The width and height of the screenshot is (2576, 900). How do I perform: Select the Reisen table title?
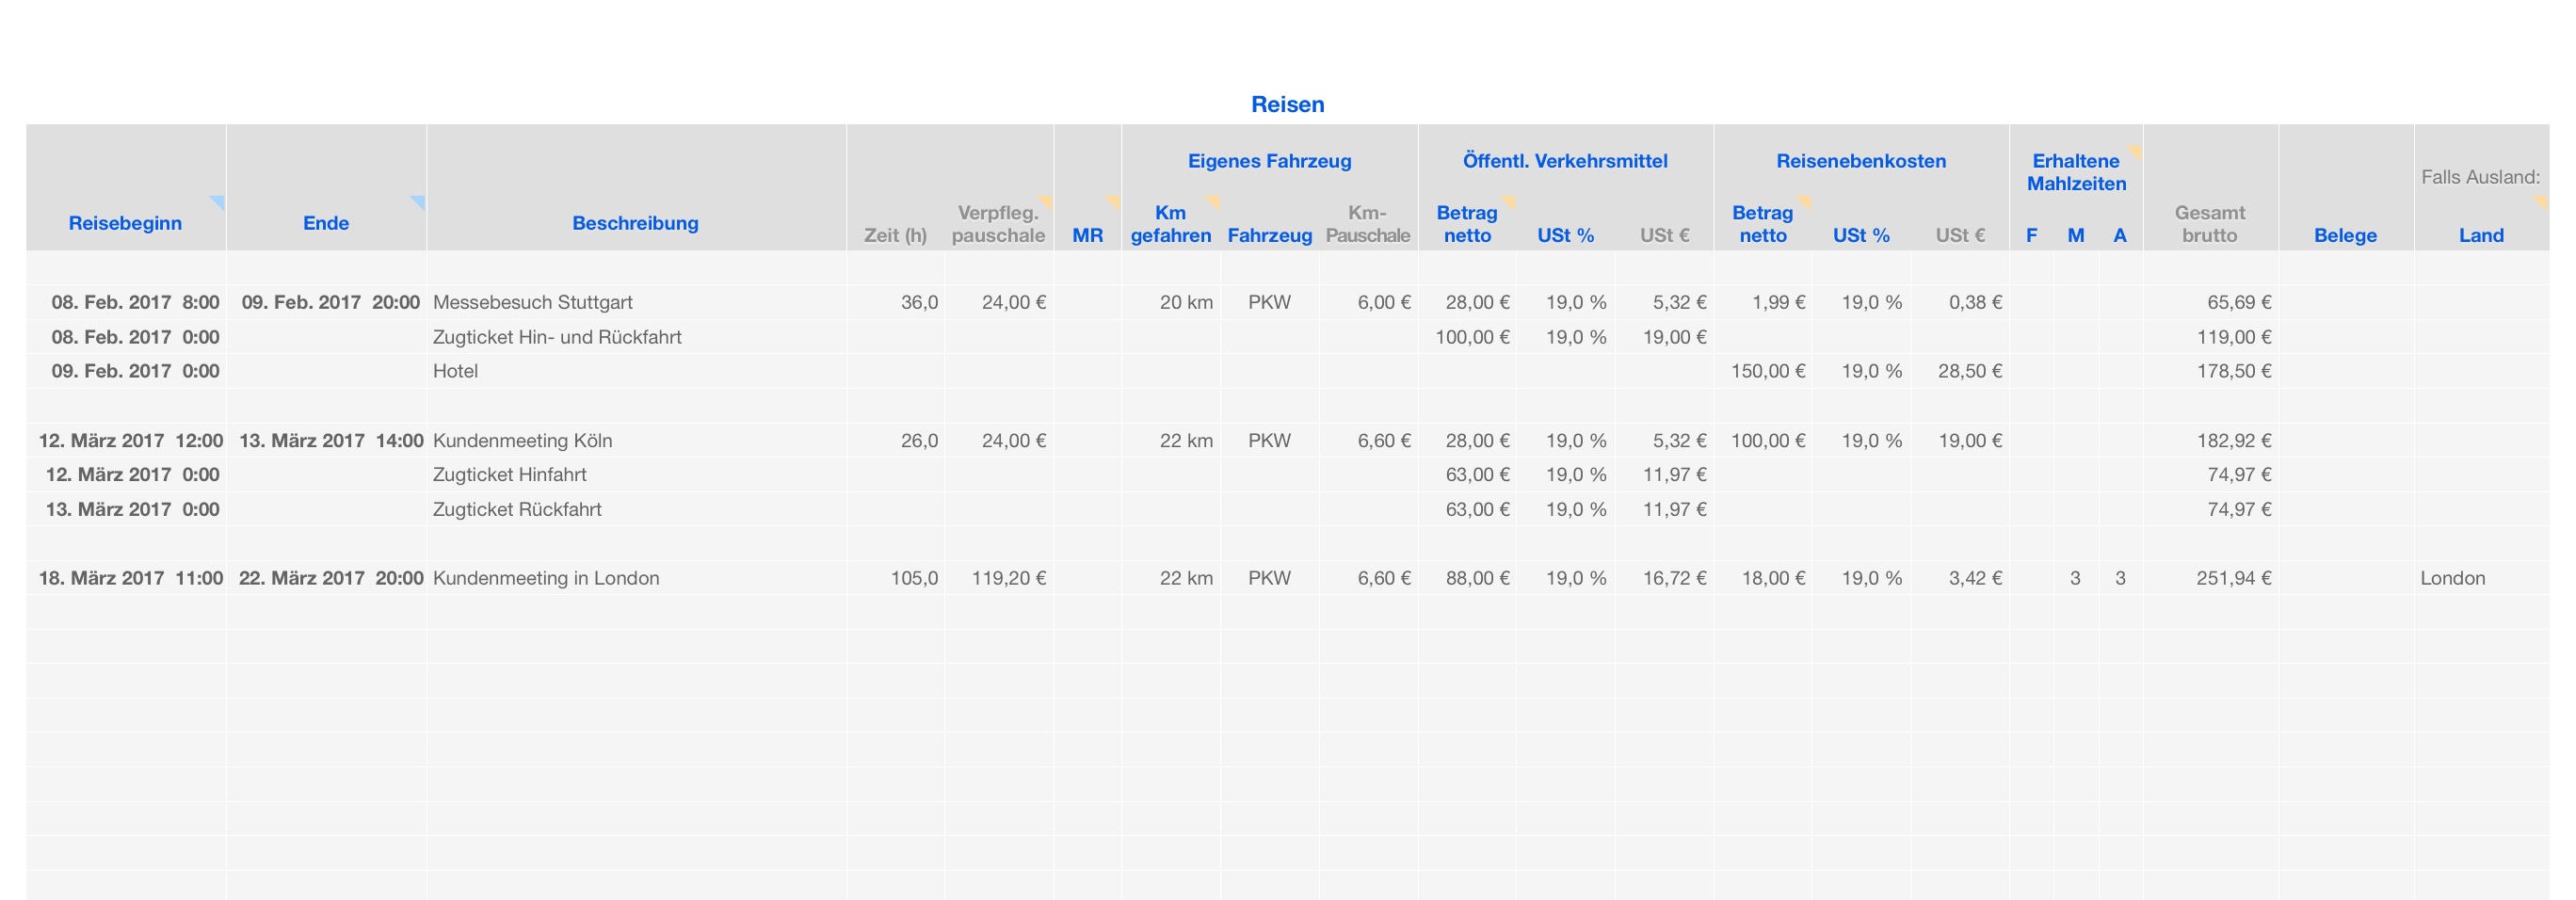(1287, 104)
